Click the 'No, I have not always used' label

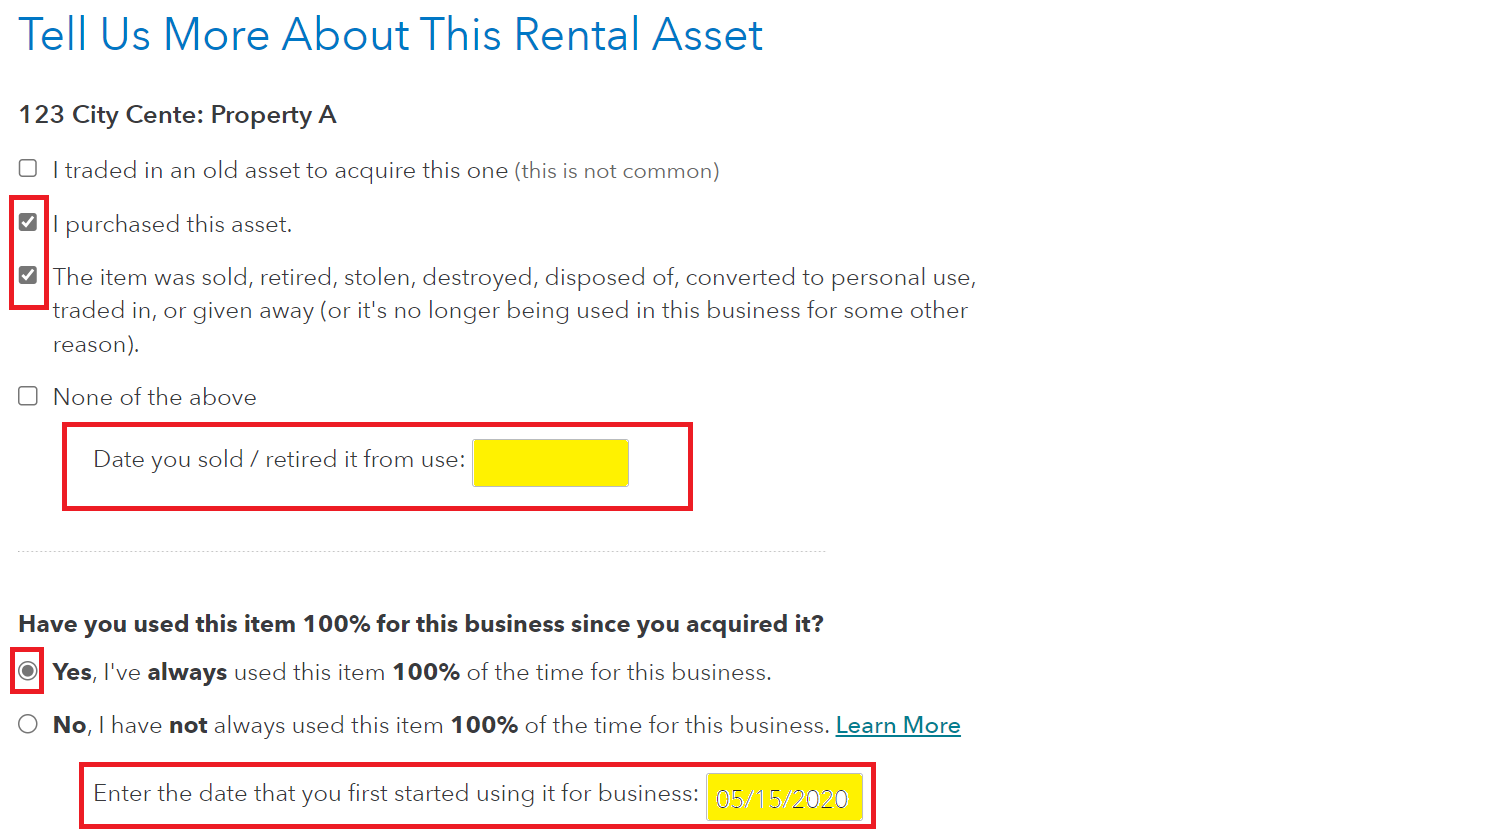(440, 725)
